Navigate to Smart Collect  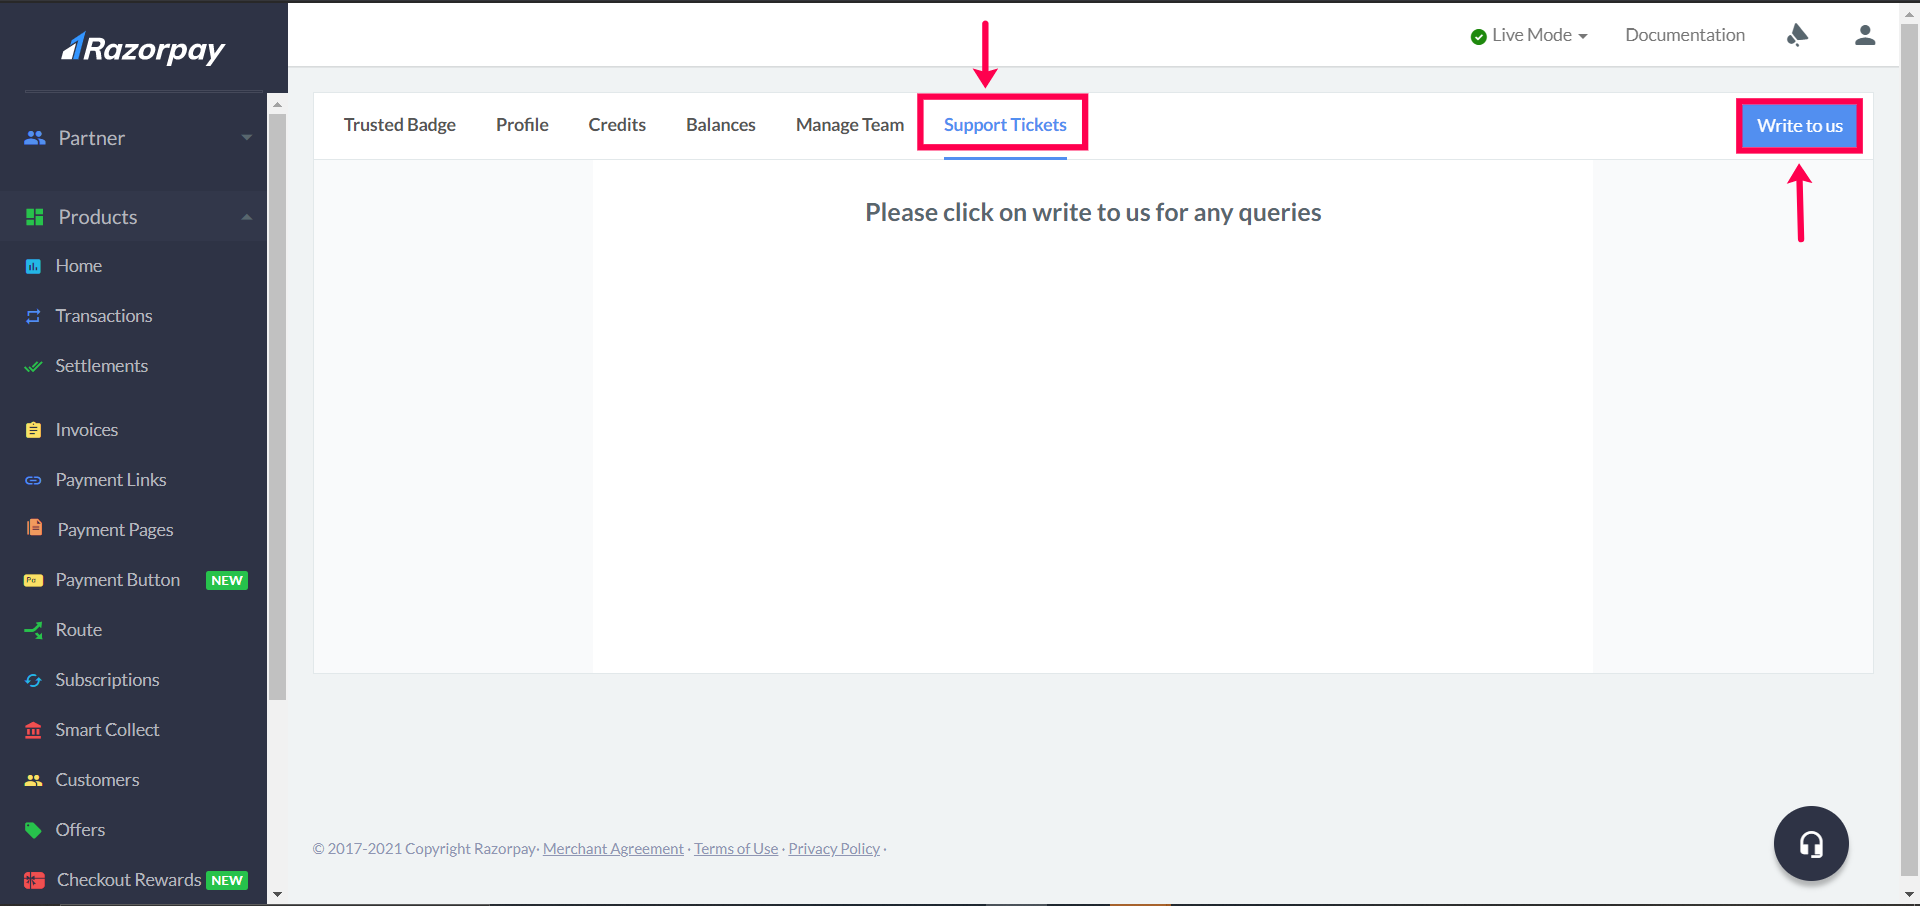tap(108, 730)
